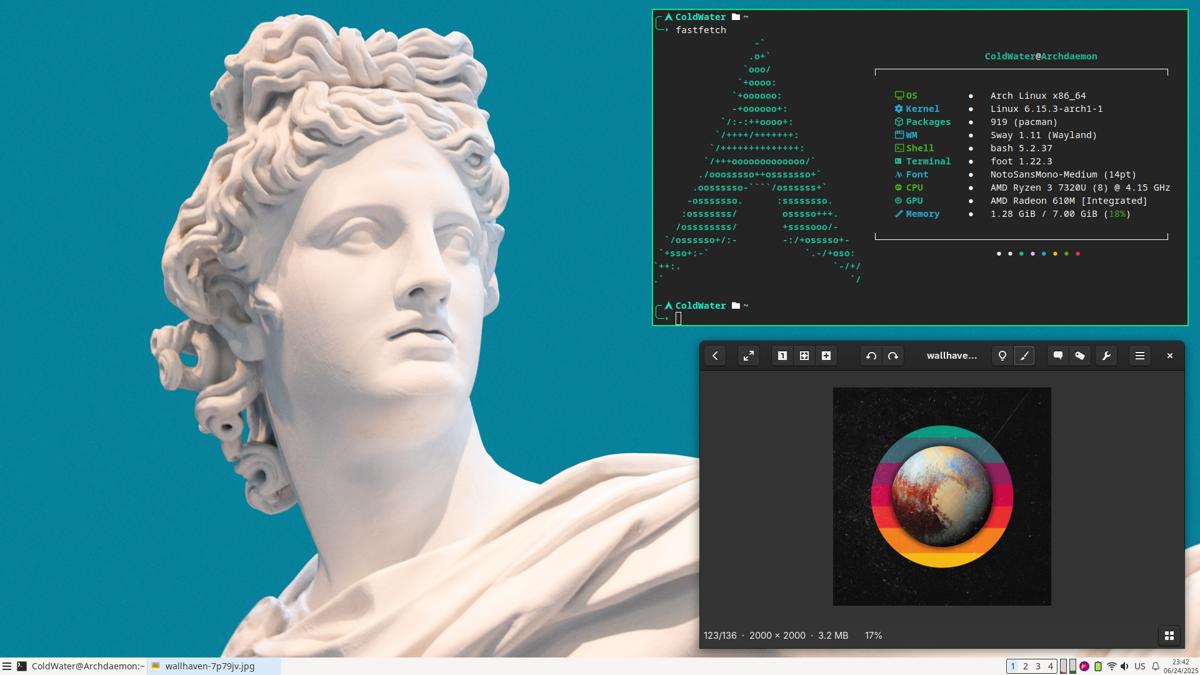1200x675 pixels.
Task: Switch to workspace 3
Action: pos(1038,666)
